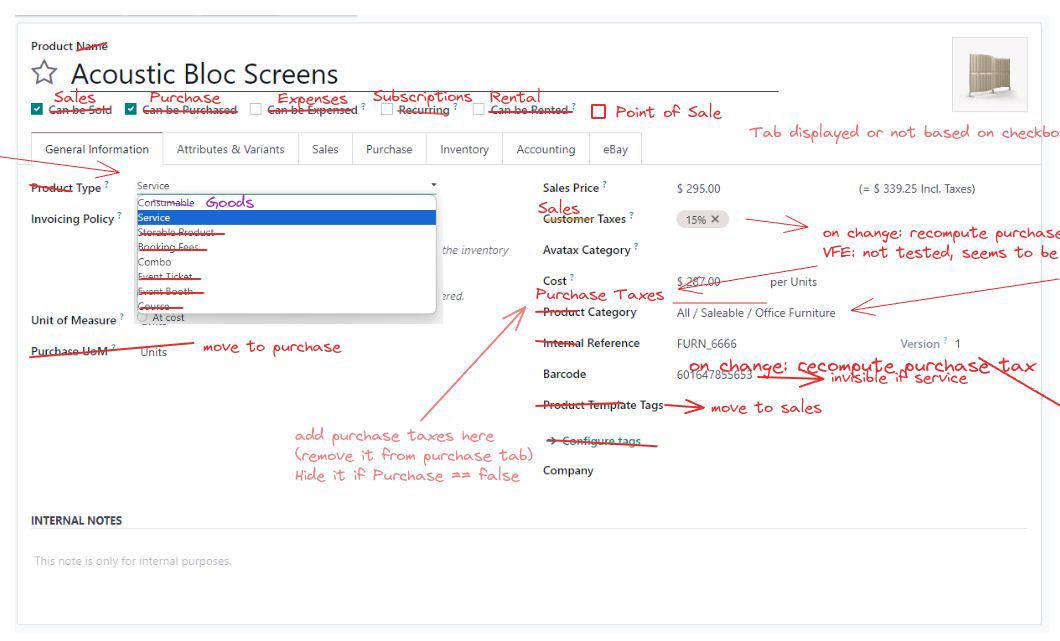Open the Accounting tab

545,149
